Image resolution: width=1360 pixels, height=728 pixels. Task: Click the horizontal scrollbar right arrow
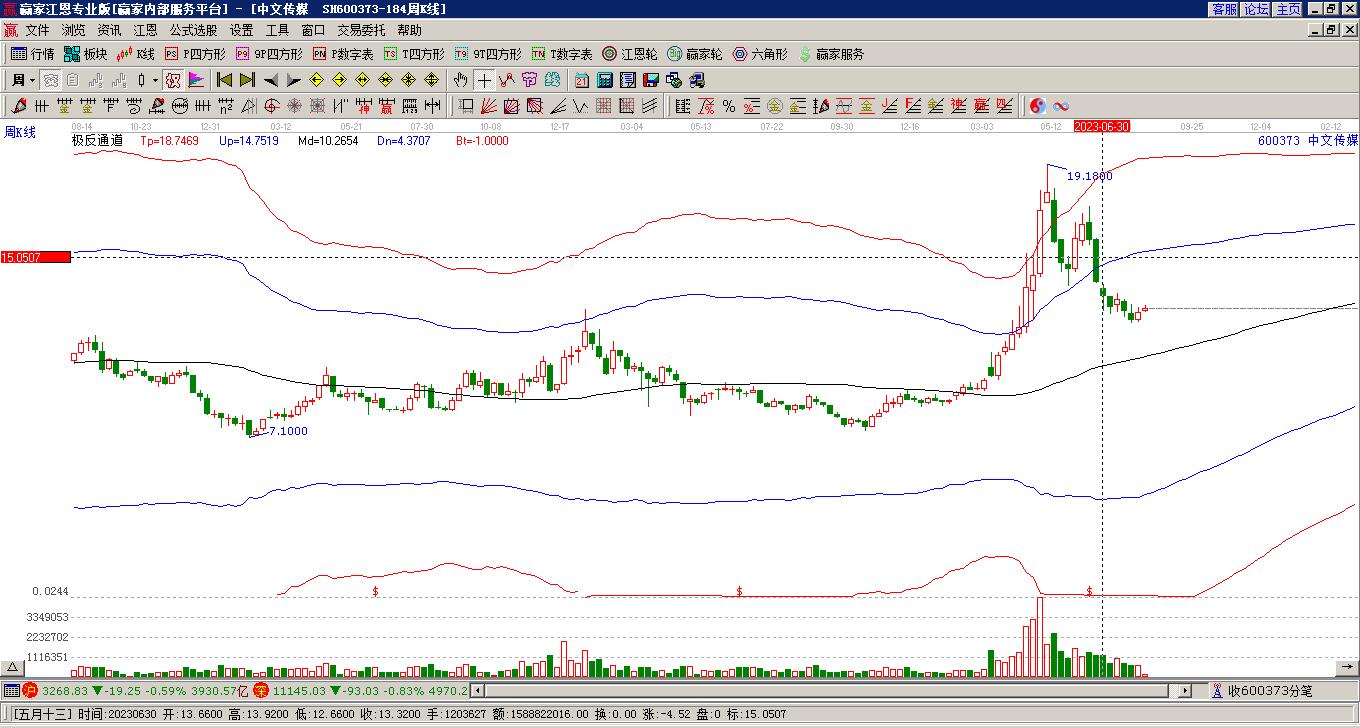click(x=1186, y=690)
